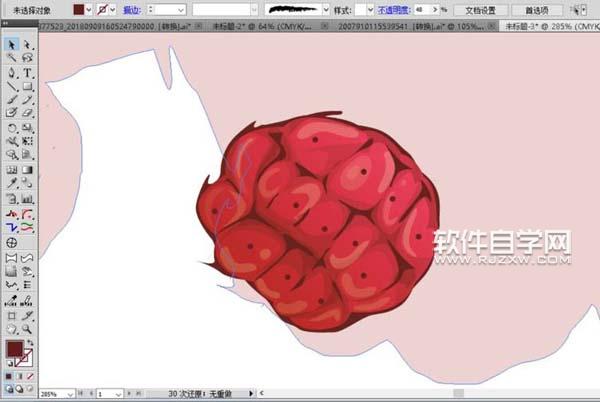Screen dimensions: 600x402
Task: Select the Blend tool
Action: click(x=27, y=183)
